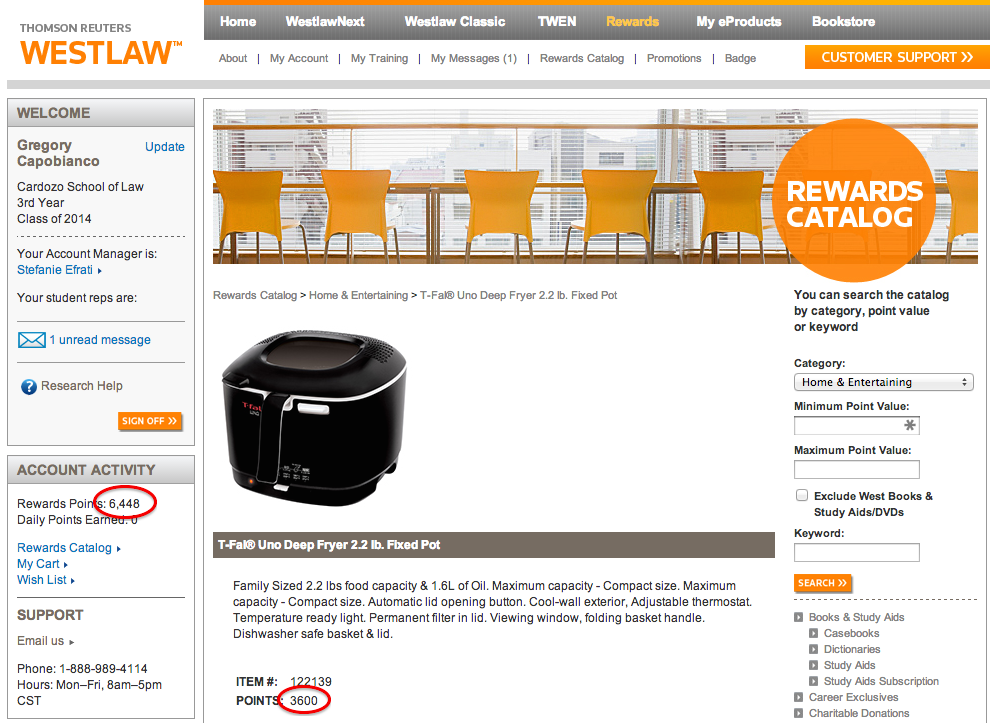Image resolution: width=995 pixels, height=723 pixels.
Task: Open My Messages (1) in the submenu
Action: [x=473, y=58]
